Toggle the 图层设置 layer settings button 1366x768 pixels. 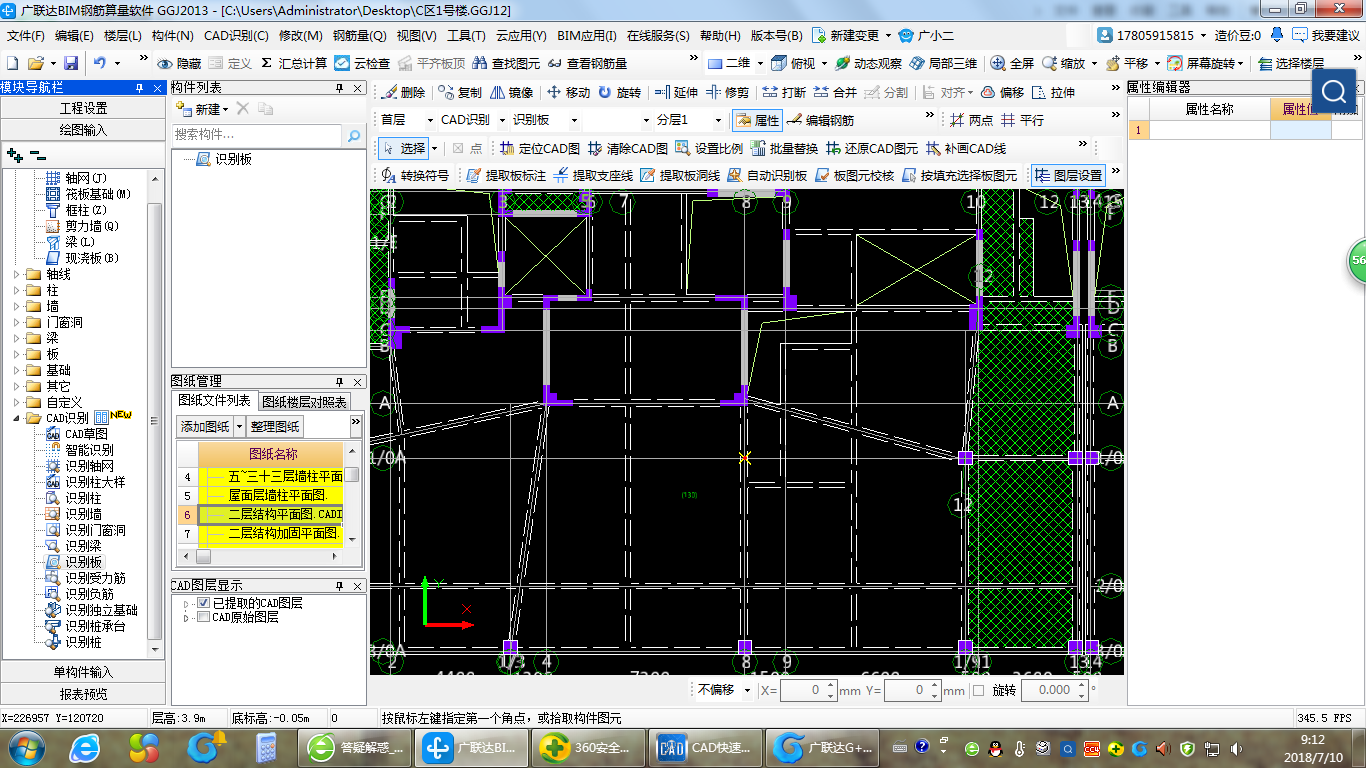[x=1067, y=175]
